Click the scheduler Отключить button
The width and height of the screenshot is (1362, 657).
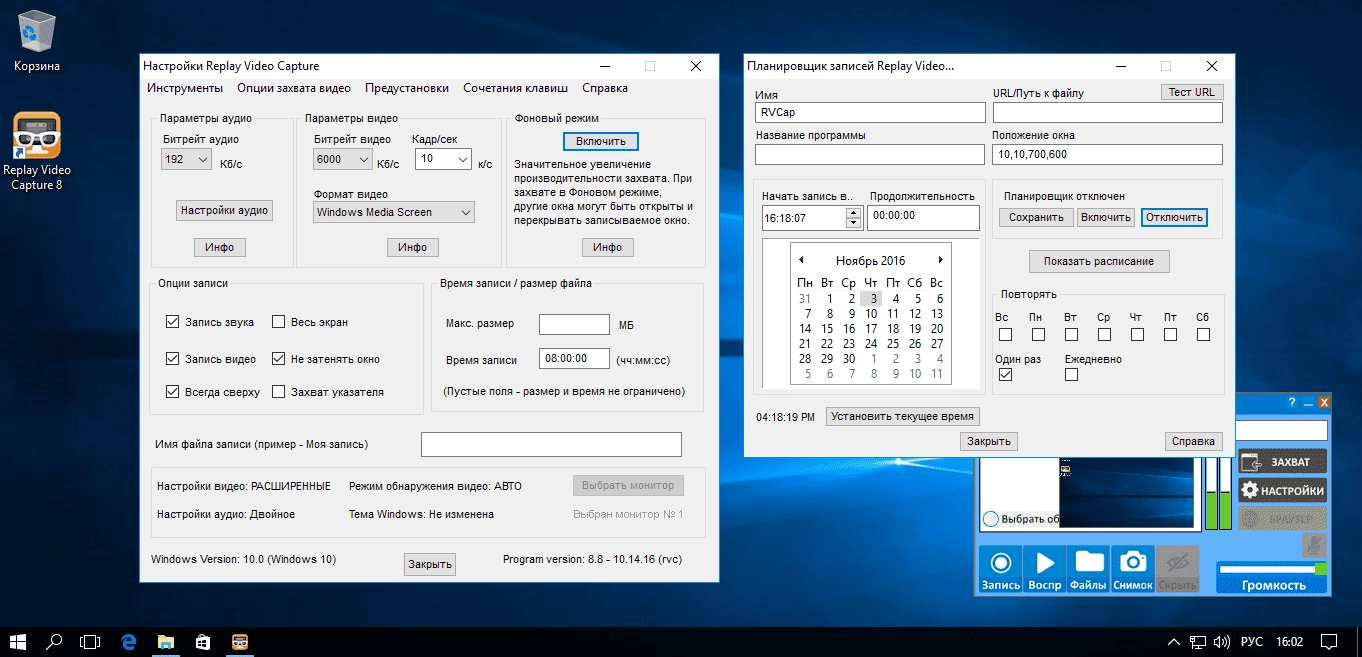coord(1175,217)
